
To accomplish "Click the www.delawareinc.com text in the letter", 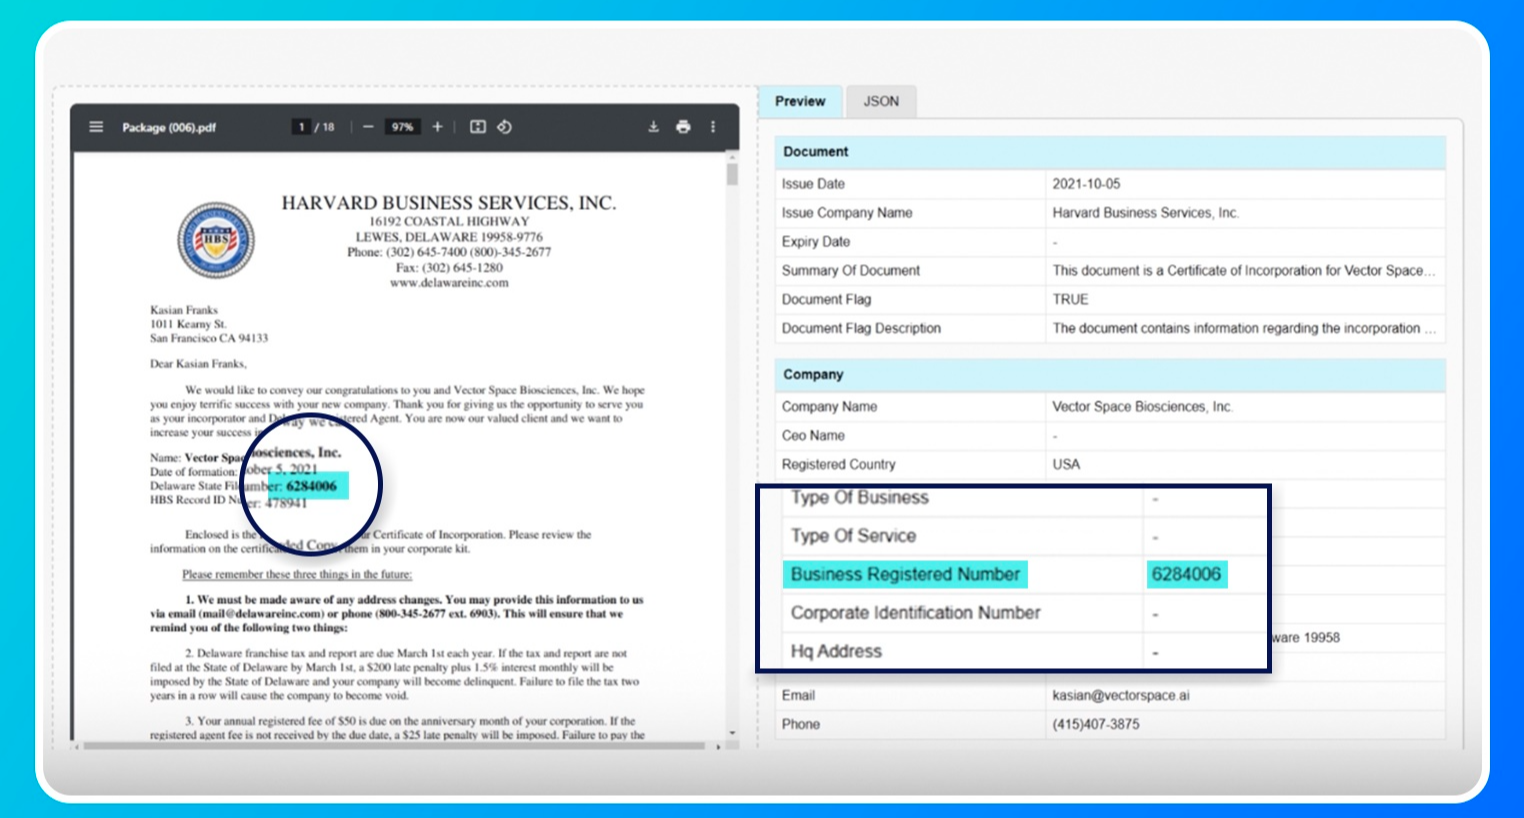I will pos(449,283).
